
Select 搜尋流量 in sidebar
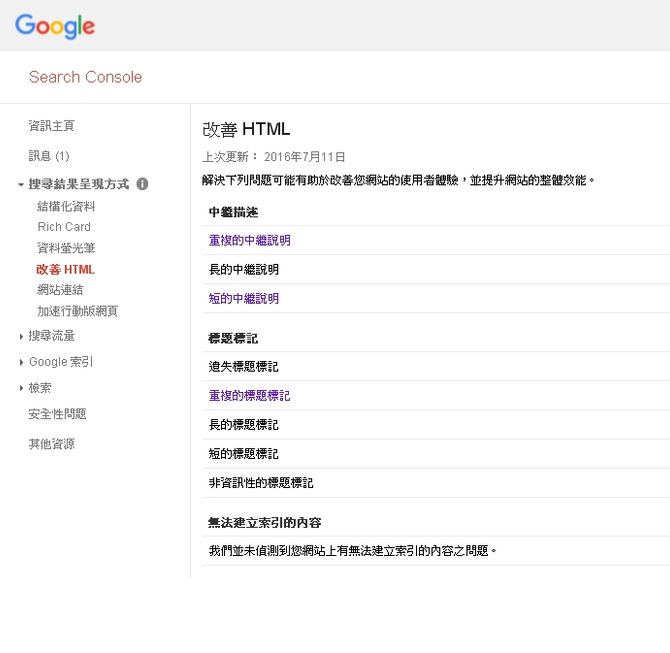[52, 336]
